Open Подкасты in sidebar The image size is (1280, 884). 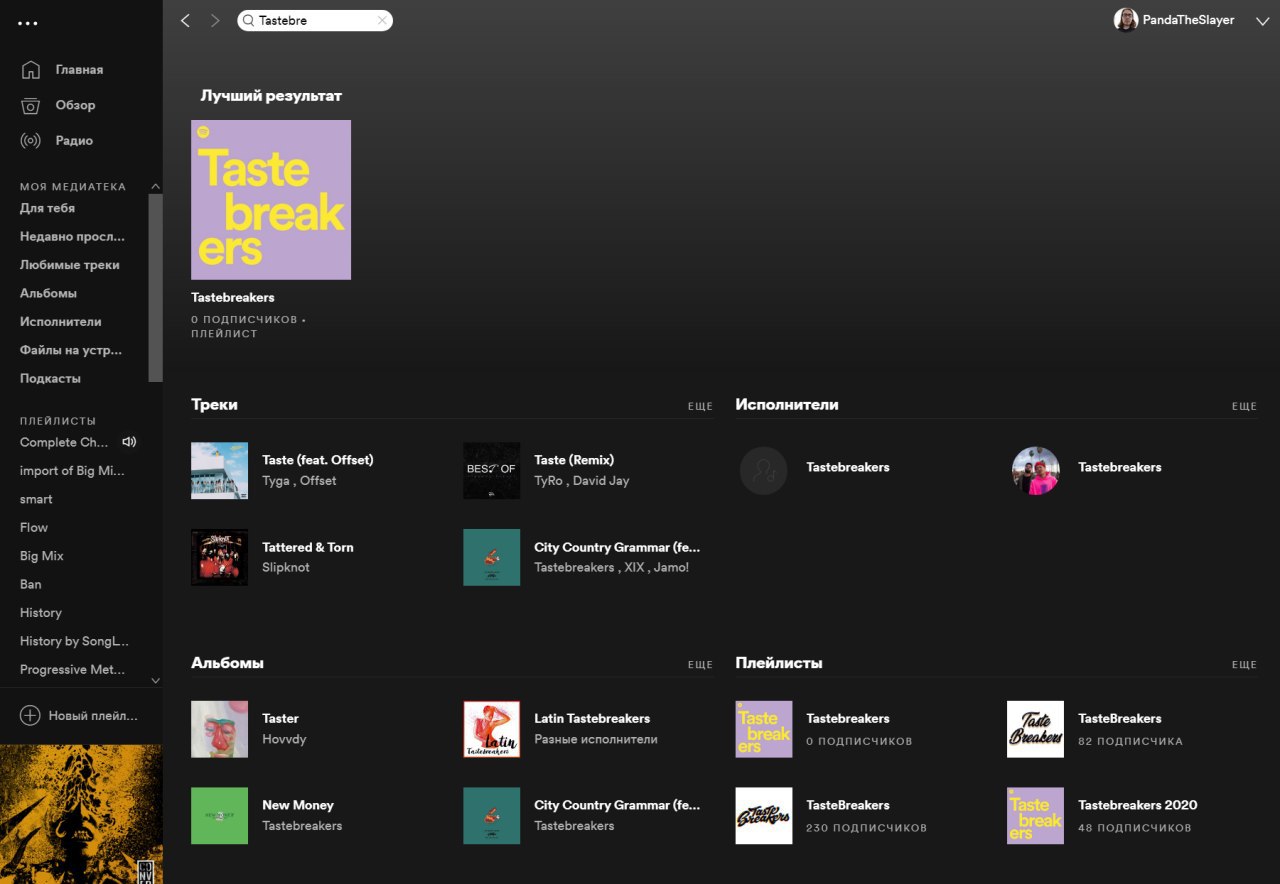pos(50,379)
